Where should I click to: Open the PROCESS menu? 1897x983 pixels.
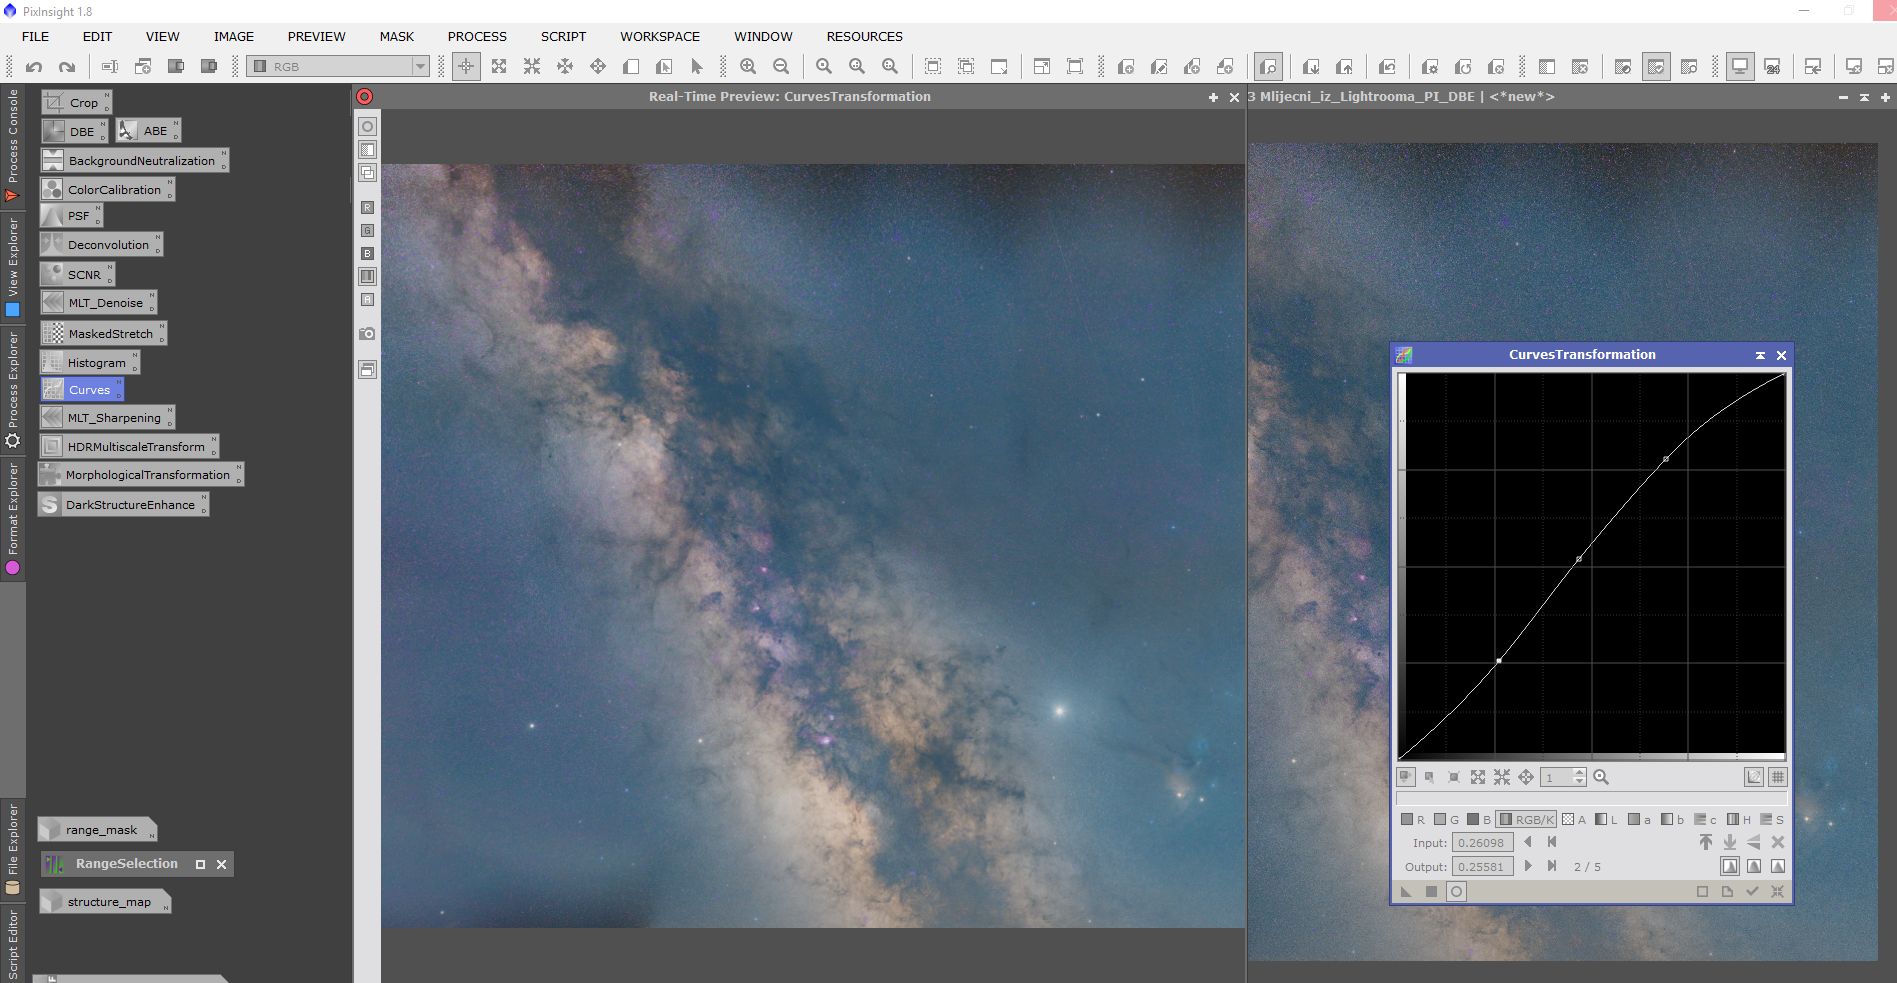[477, 36]
